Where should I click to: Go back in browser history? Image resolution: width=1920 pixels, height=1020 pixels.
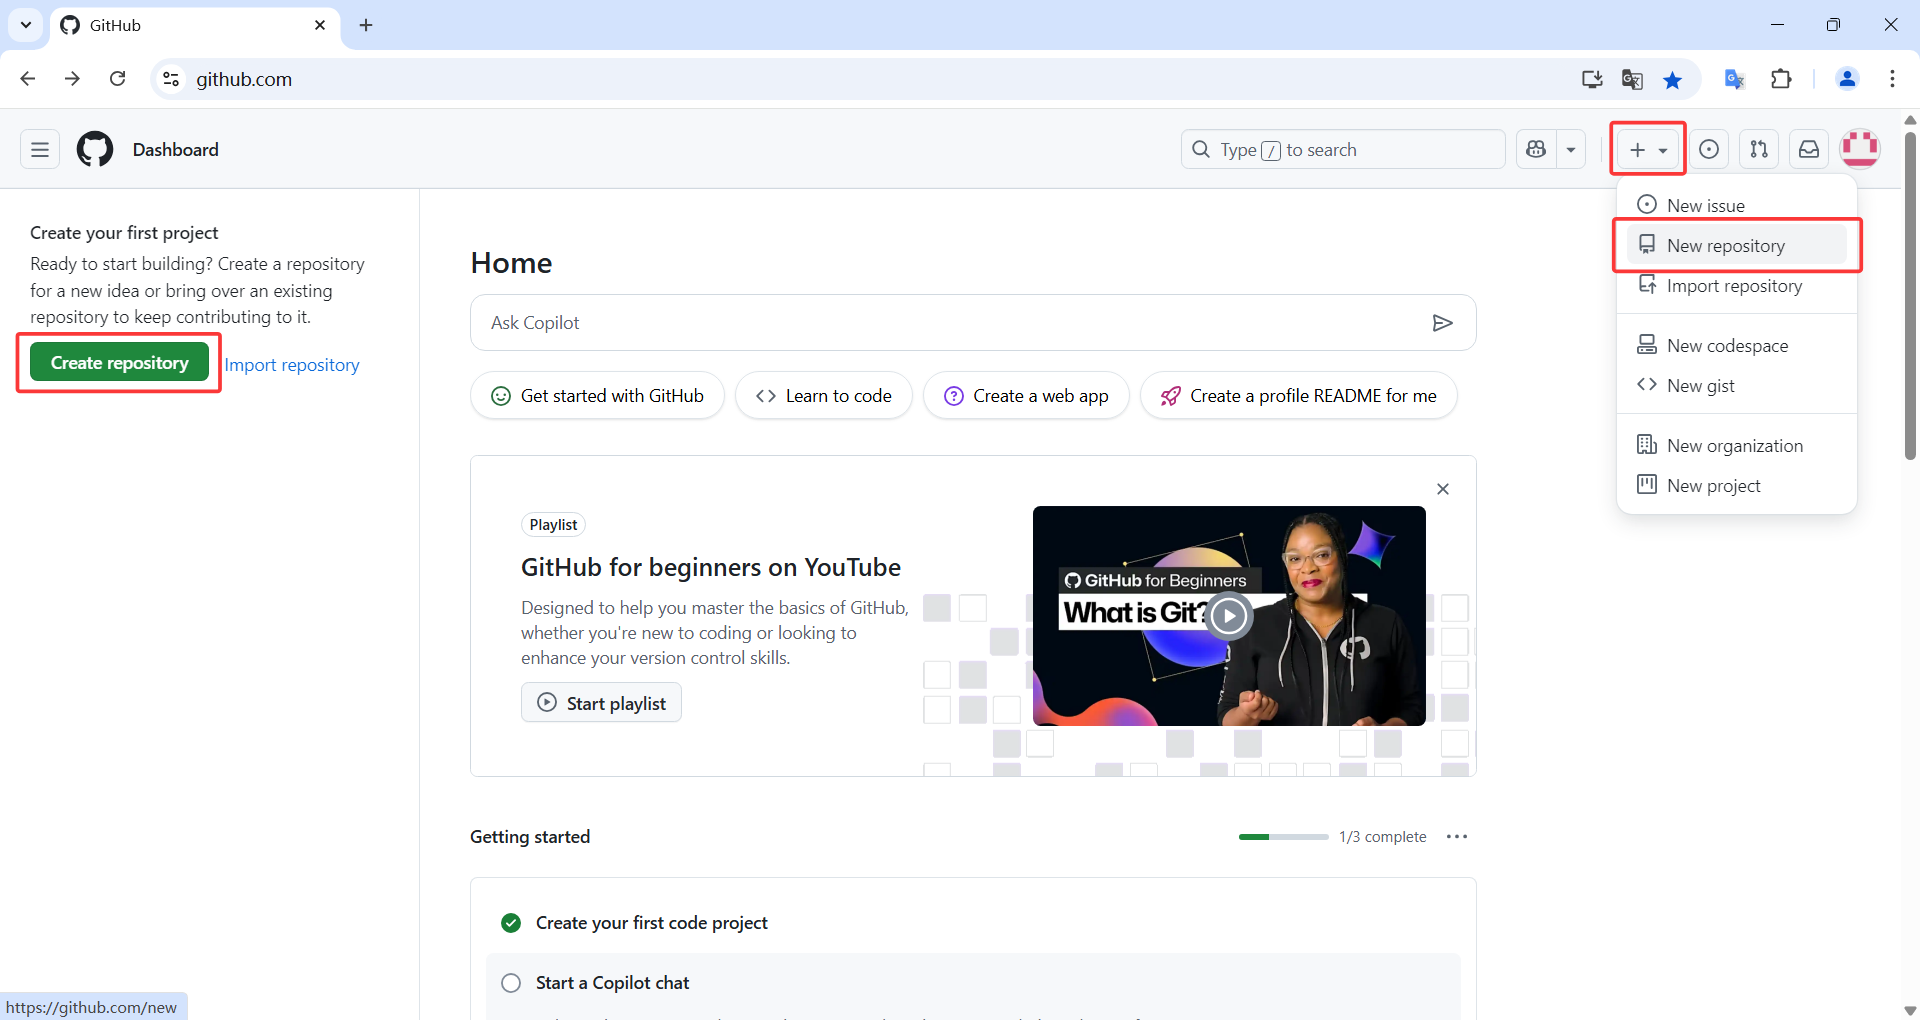[x=28, y=79]
